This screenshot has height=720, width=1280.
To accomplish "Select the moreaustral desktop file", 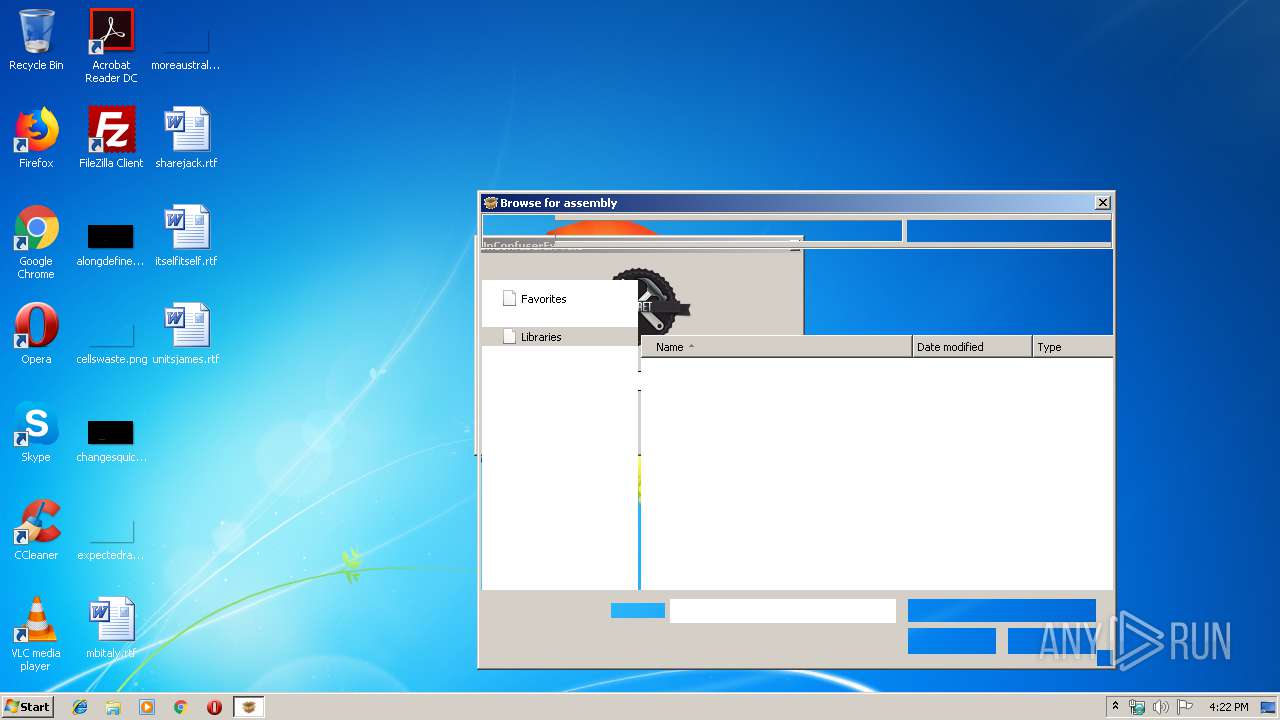I will click(186, 46).
